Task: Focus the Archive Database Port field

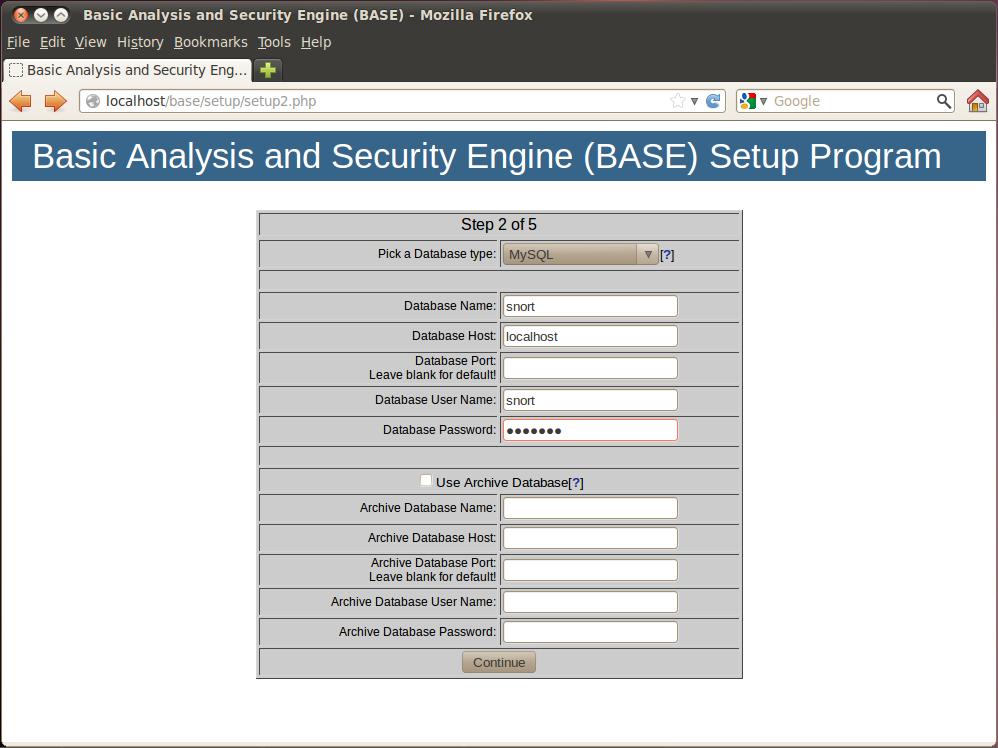Action: tap(590, 570)
